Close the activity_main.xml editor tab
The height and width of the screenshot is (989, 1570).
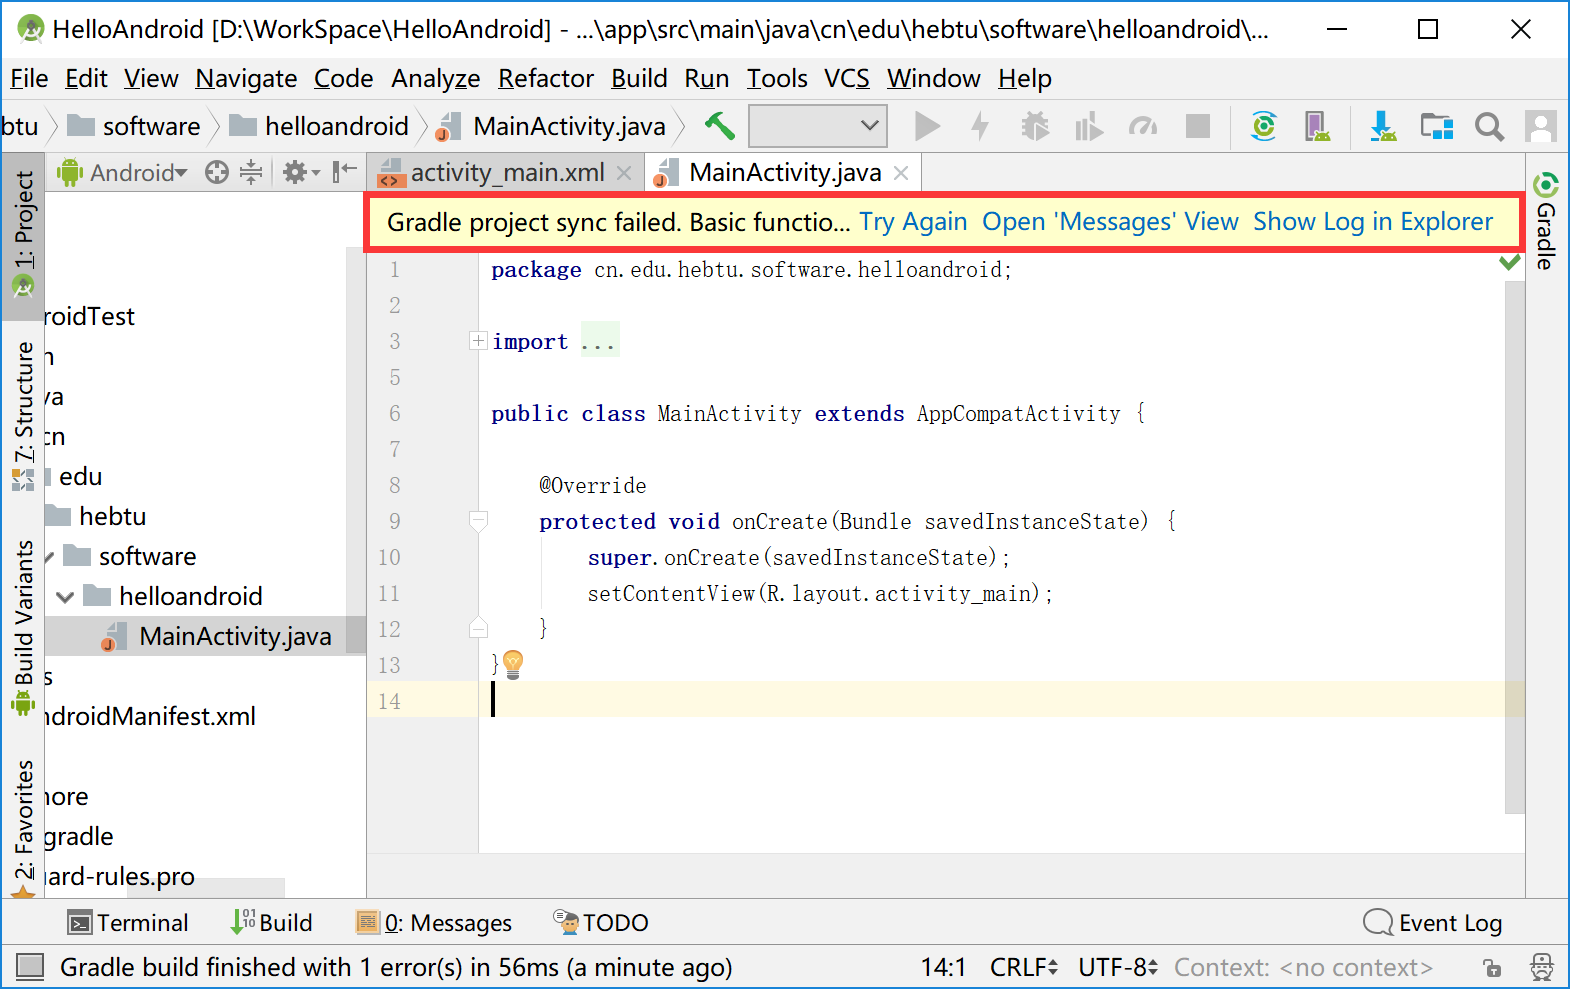click(x=624, y=173)
